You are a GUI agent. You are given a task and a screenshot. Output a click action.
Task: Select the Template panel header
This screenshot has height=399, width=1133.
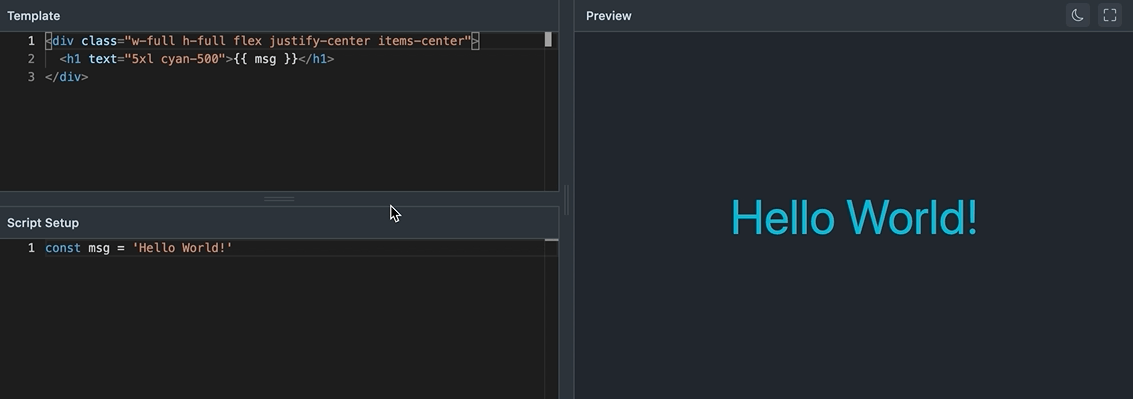[x=279, y=15]
